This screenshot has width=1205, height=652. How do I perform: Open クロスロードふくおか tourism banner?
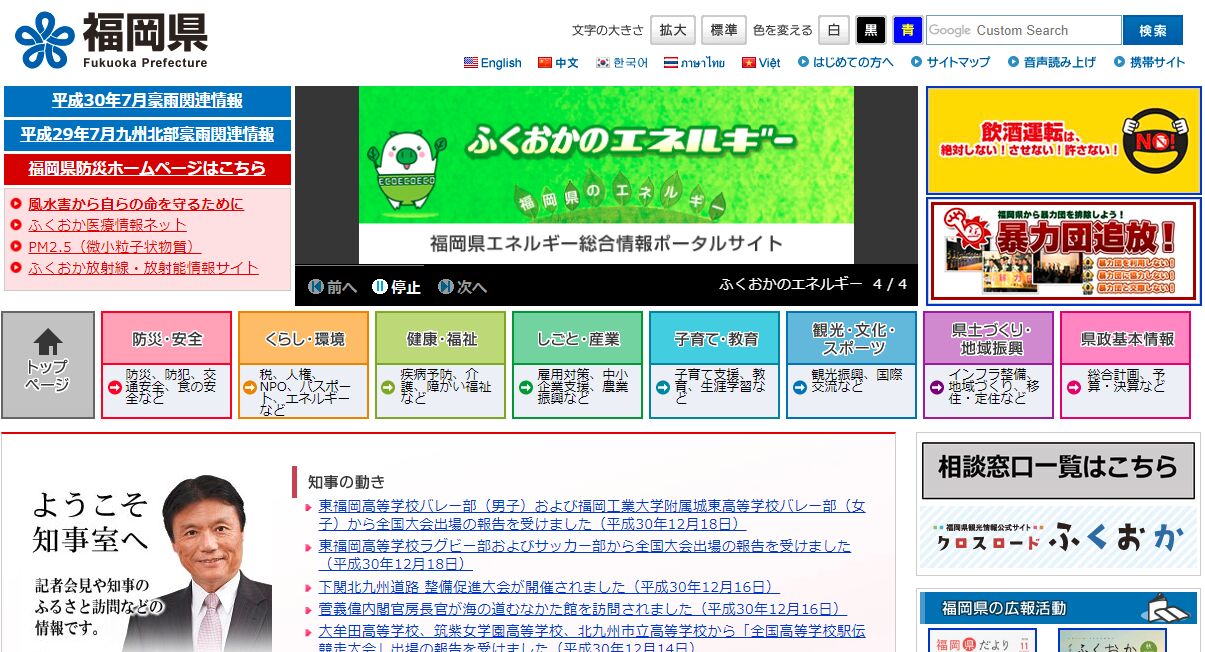click(1058, 538)
